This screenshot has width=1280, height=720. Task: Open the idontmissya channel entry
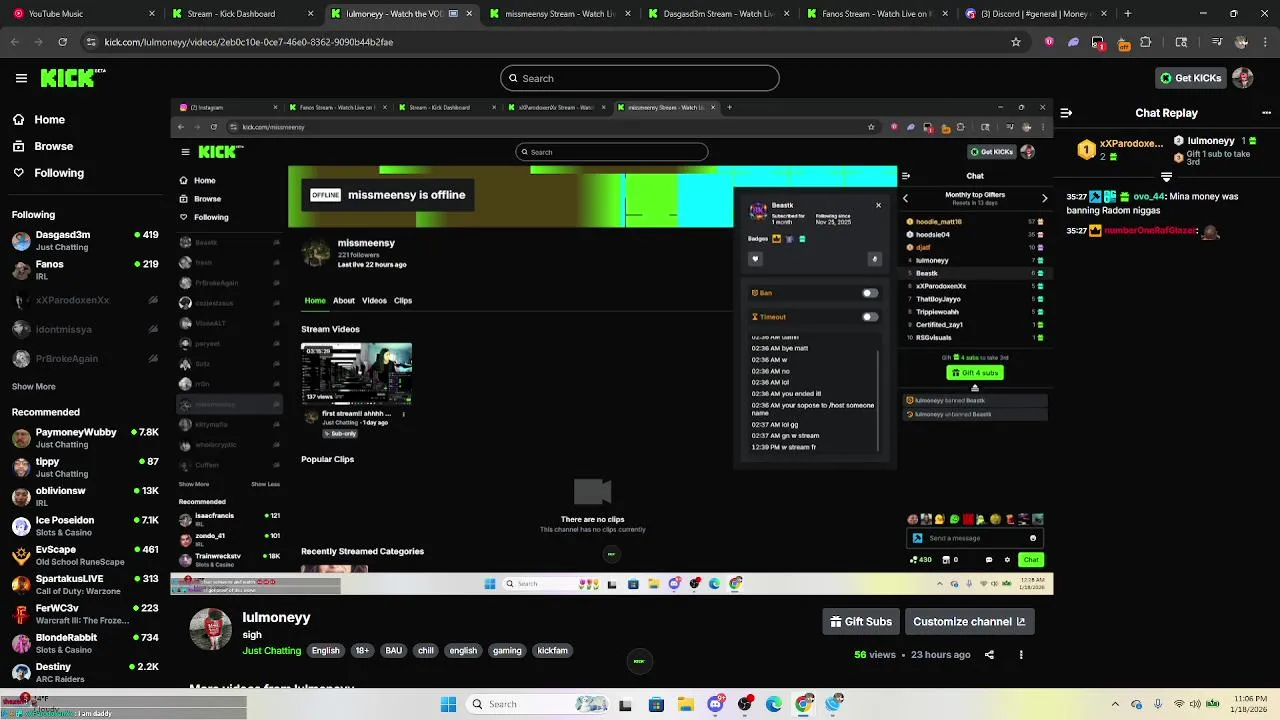[x=85, y=329]
